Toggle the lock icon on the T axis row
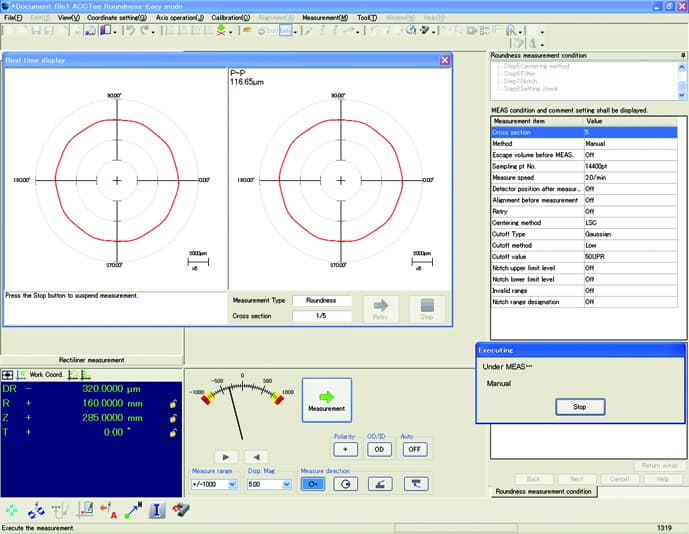 coord(173,433)
